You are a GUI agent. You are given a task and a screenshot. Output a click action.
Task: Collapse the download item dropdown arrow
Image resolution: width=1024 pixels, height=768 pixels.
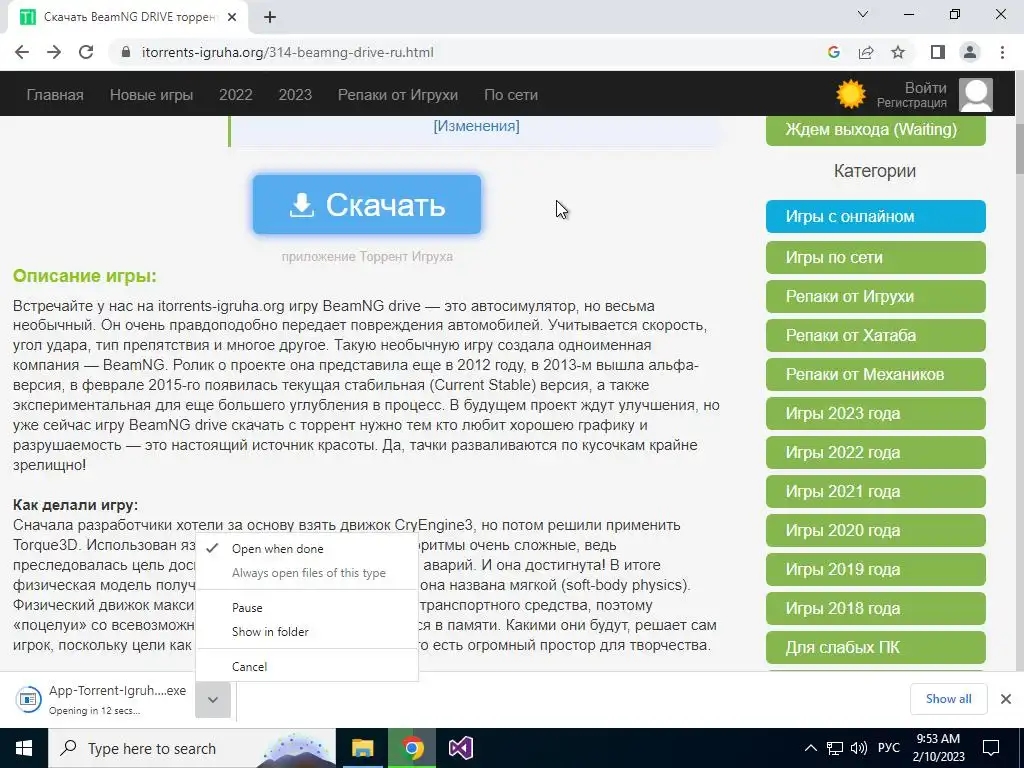pos(213,699)
